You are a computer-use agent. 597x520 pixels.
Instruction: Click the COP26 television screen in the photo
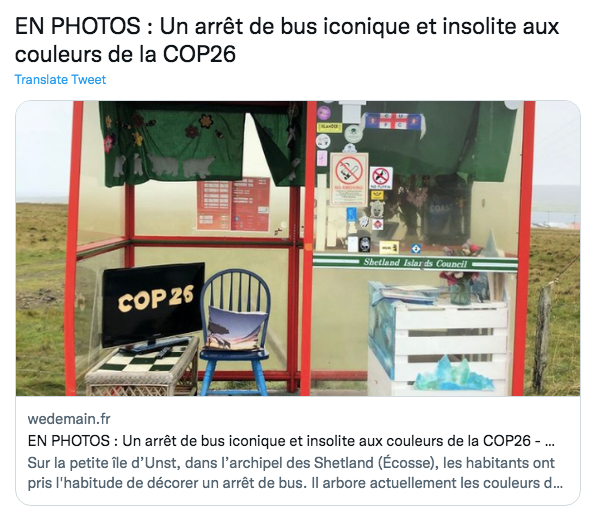point(153,306)
